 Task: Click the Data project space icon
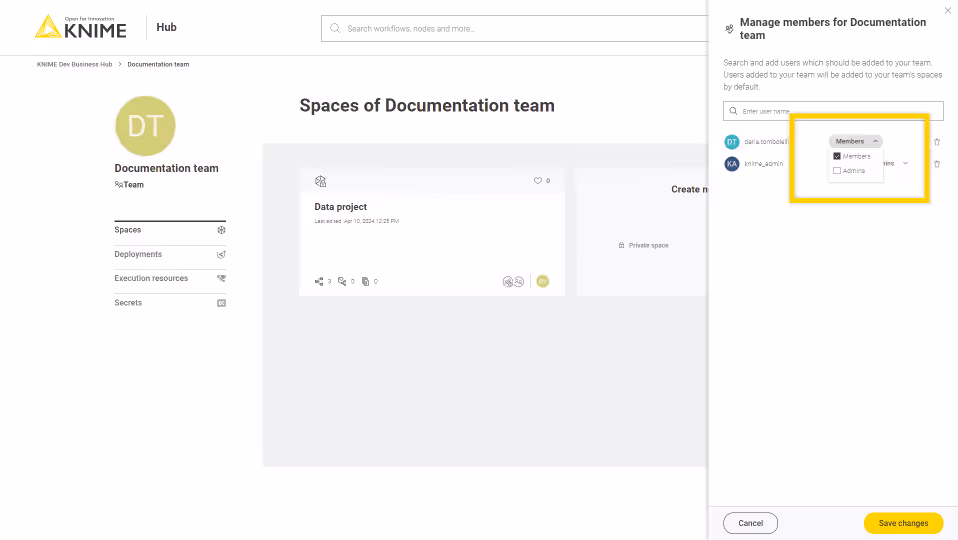pos(320,181)
